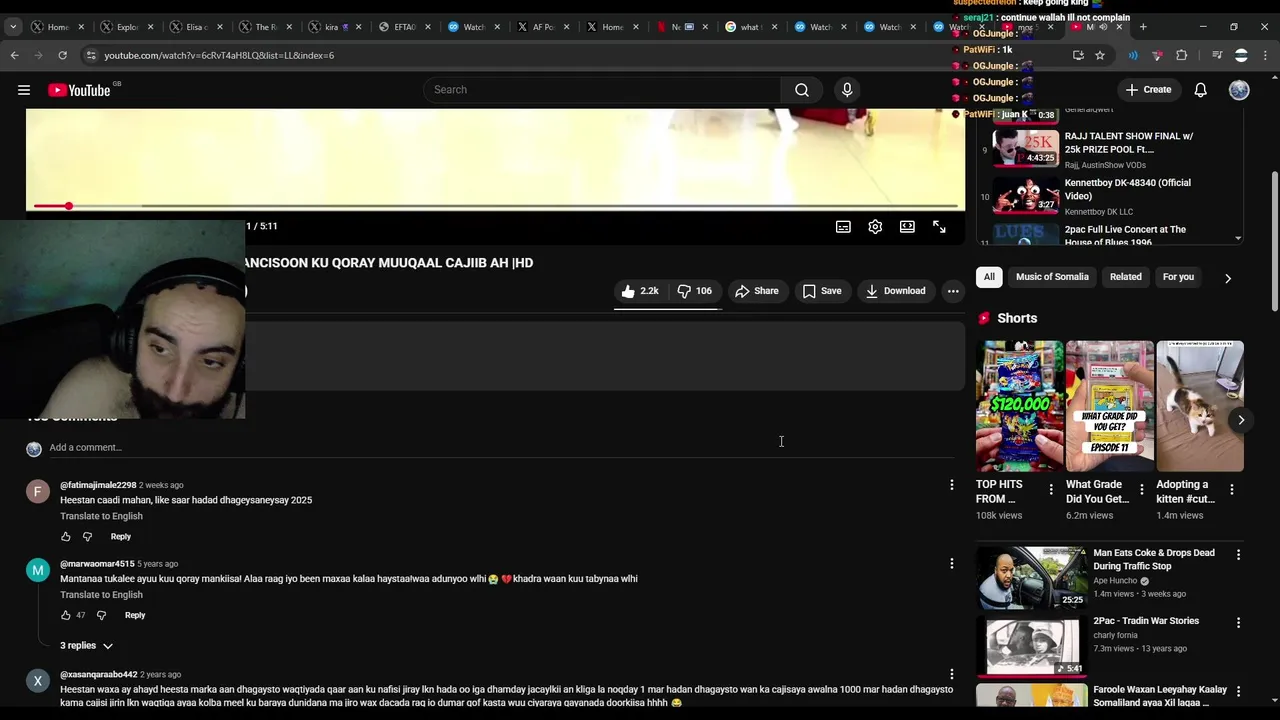
Task: Open browser extensions puzzle icon
Action: (1181, 55)
